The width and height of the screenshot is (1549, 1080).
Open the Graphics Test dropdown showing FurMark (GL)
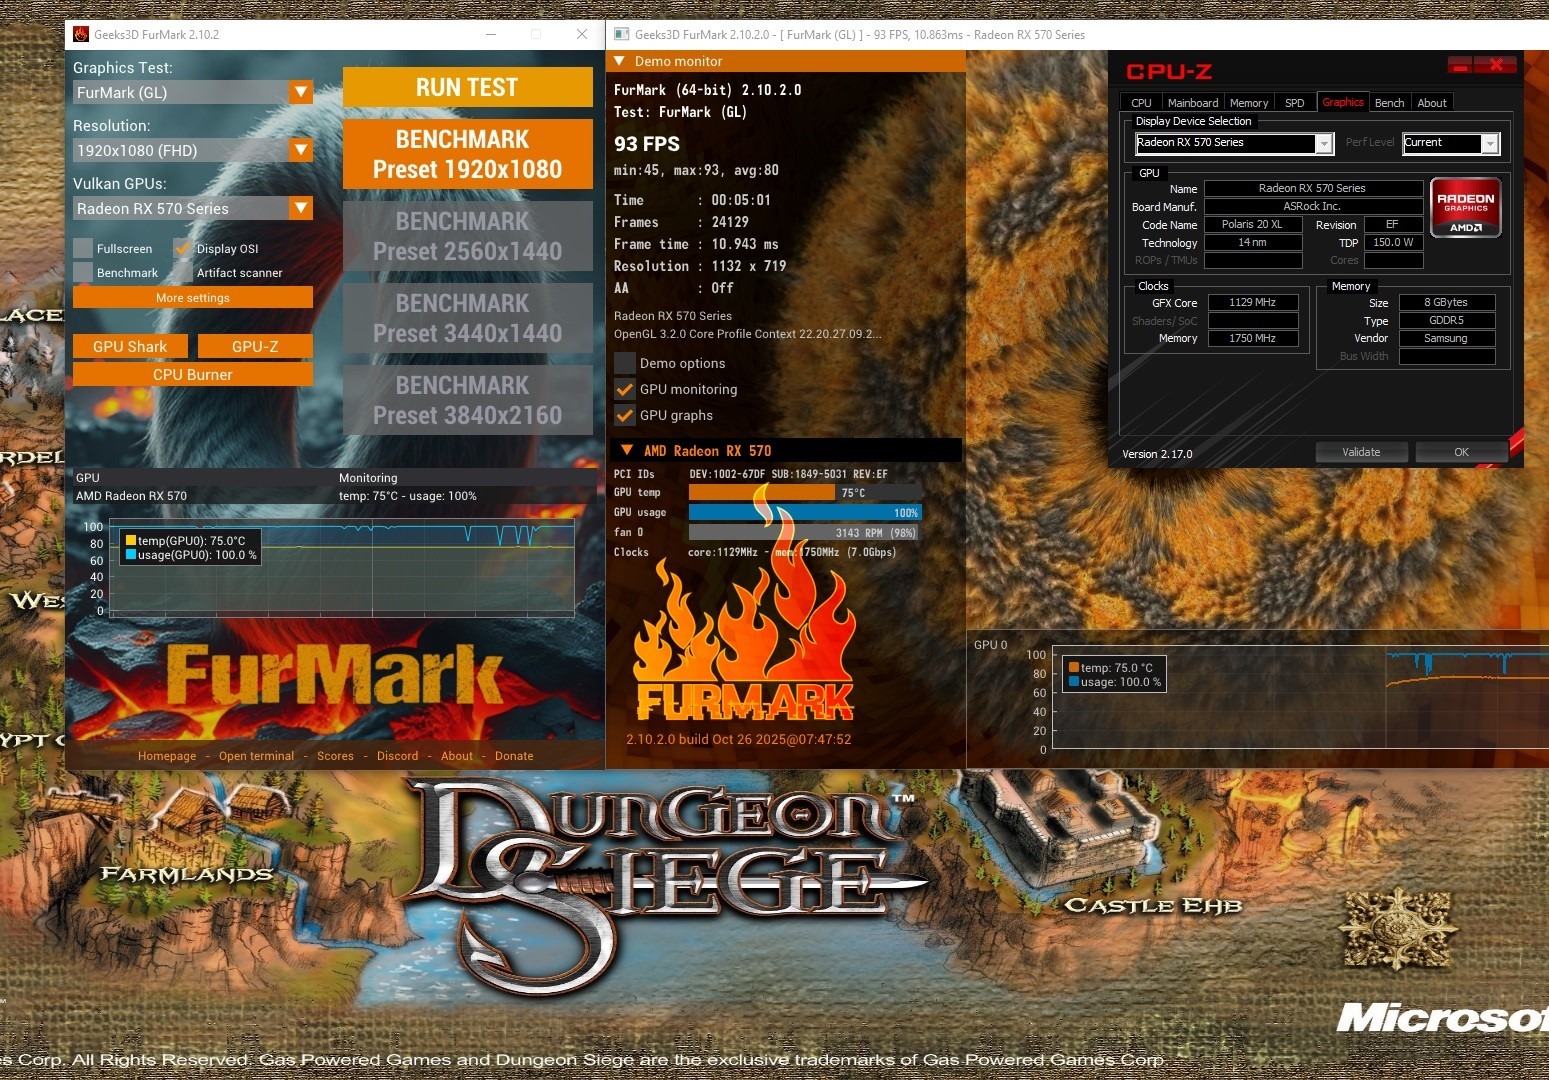(x=193, y=92)
